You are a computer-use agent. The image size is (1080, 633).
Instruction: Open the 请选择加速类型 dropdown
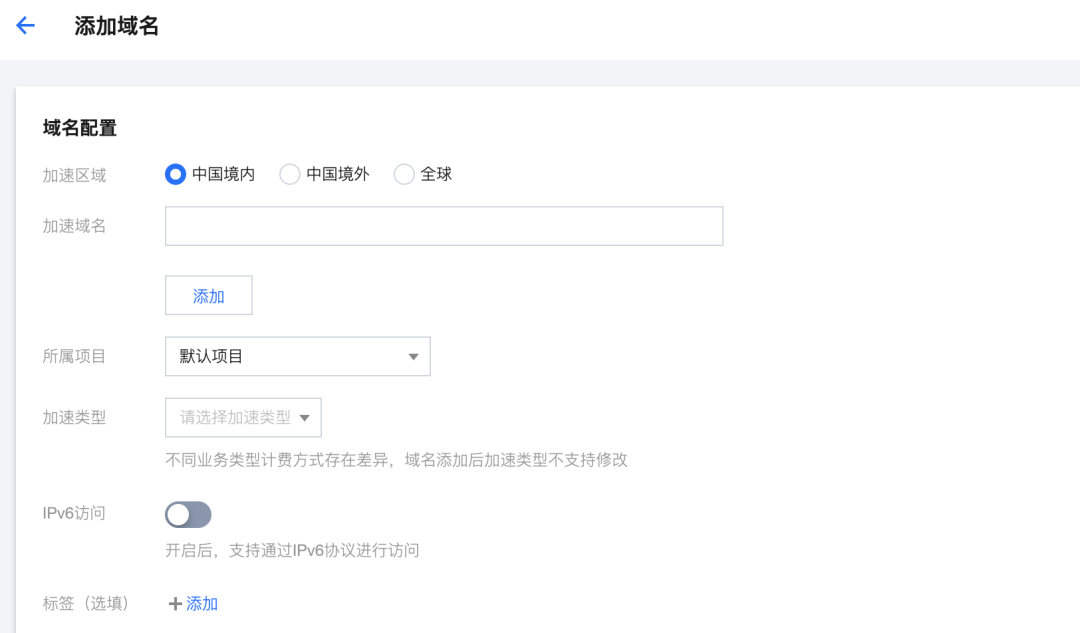click(x=243, y=417)
